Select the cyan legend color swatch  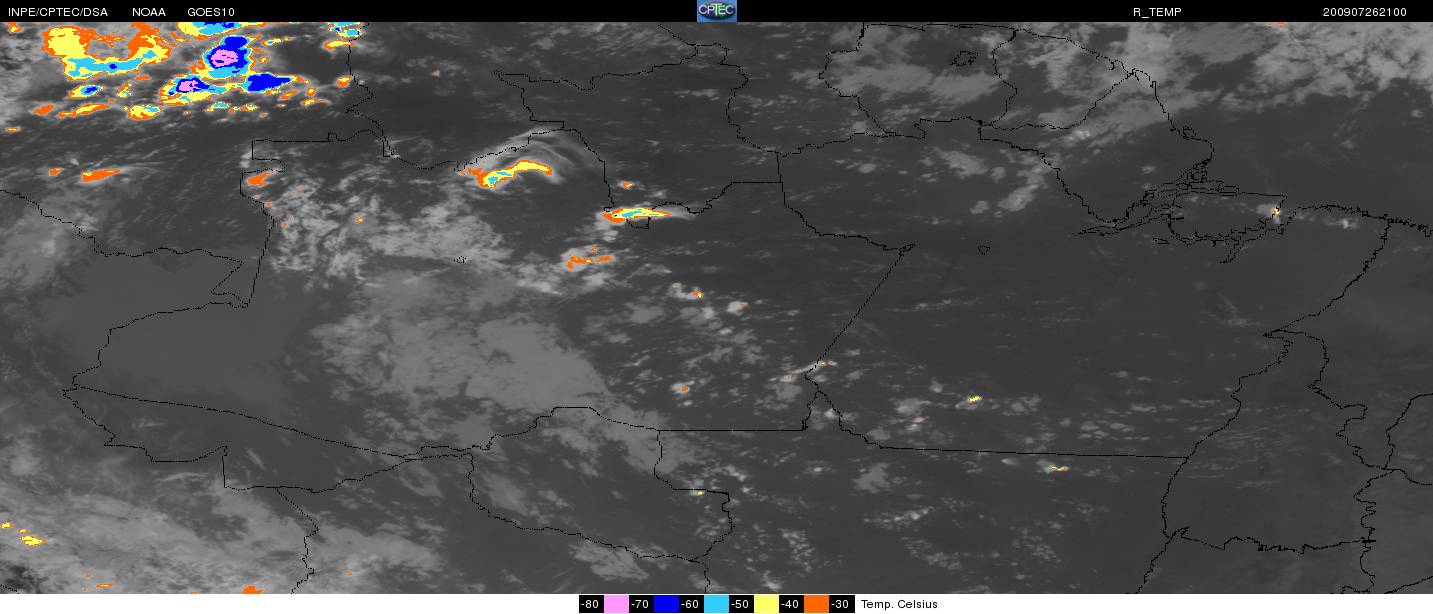point(716,604)
